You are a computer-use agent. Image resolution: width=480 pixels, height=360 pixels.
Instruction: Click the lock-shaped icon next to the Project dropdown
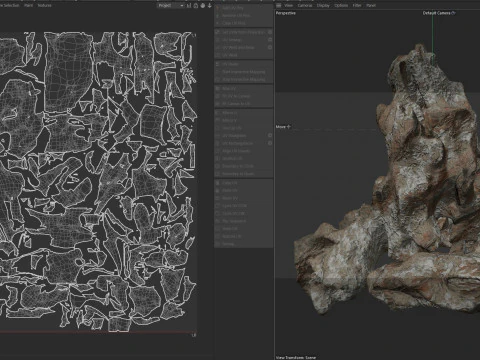[x=196, y=5]
